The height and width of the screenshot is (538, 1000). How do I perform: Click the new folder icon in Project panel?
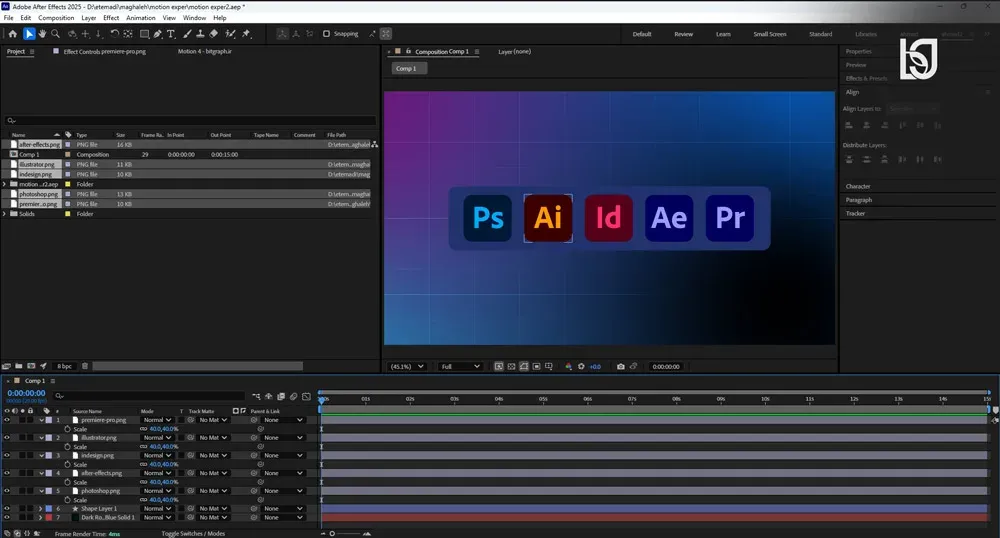coord(18,366)
